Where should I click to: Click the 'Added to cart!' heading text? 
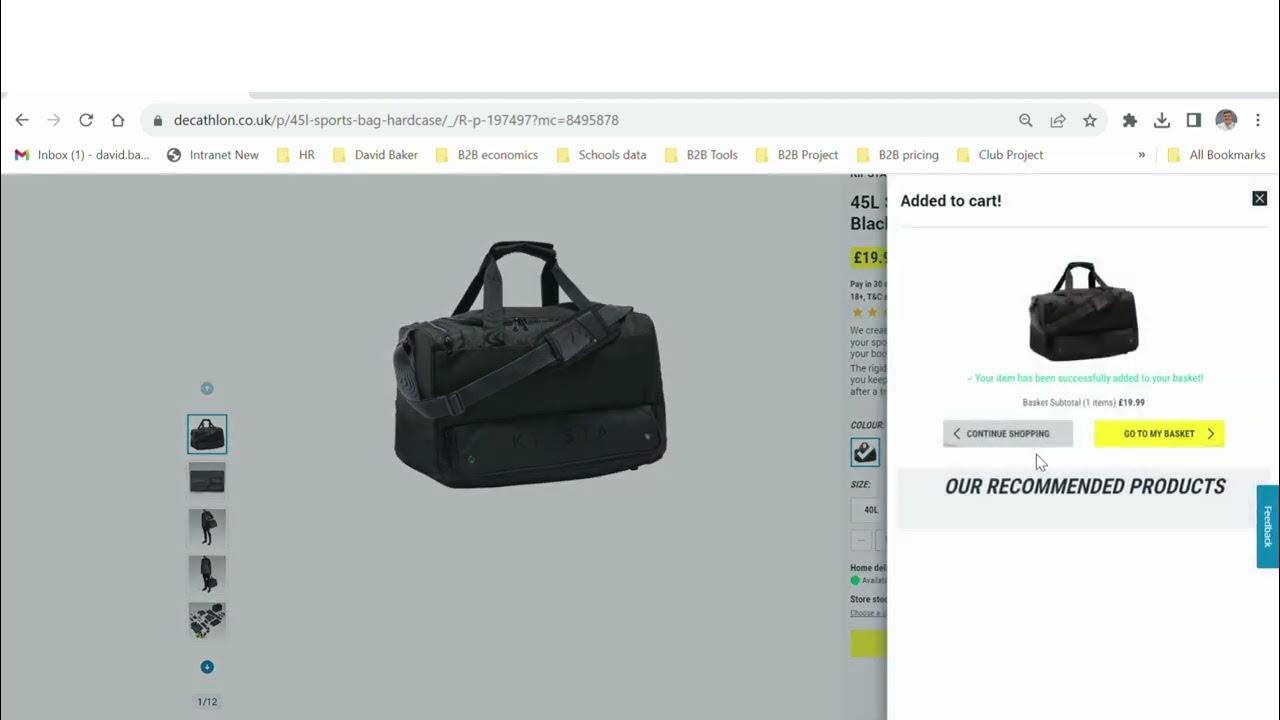(950, 201)
